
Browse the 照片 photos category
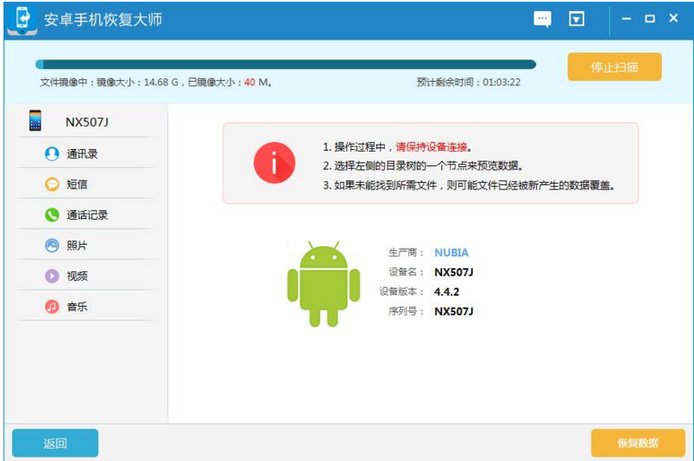coord(76,245)
